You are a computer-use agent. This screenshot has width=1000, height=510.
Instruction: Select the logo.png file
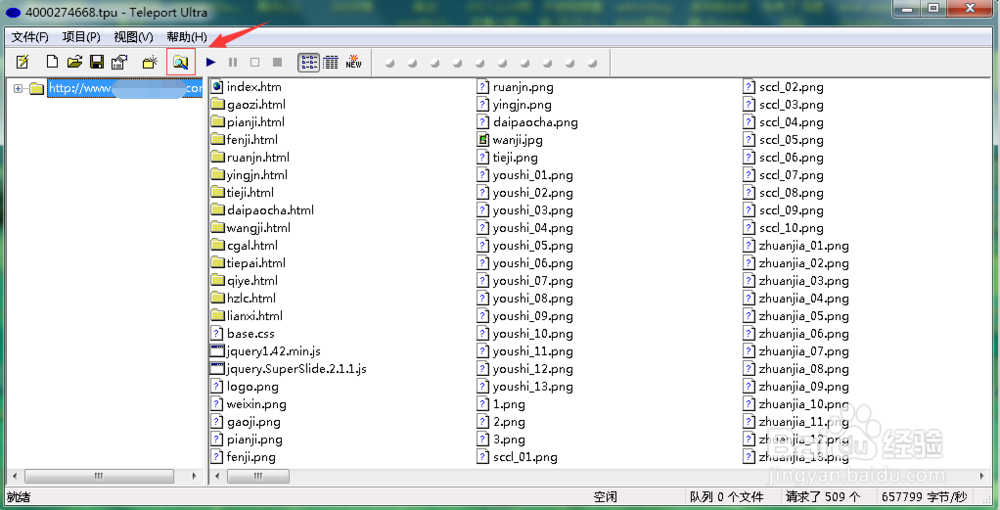tap(245, 386)
